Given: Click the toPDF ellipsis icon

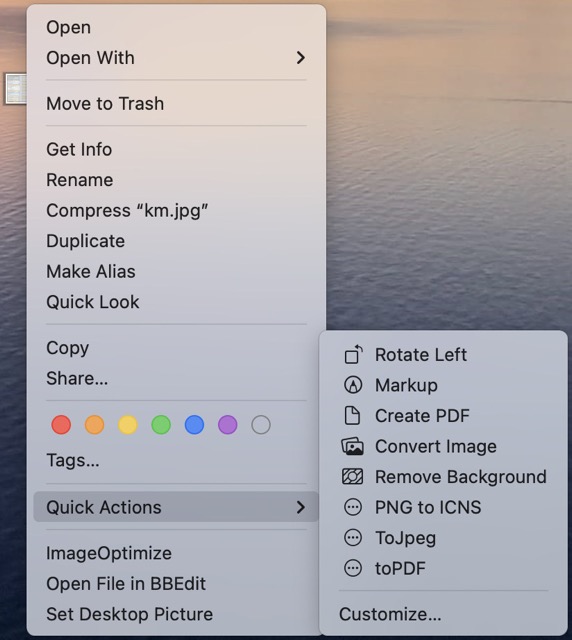Looking at the screenshot, I should click(353, 568).
